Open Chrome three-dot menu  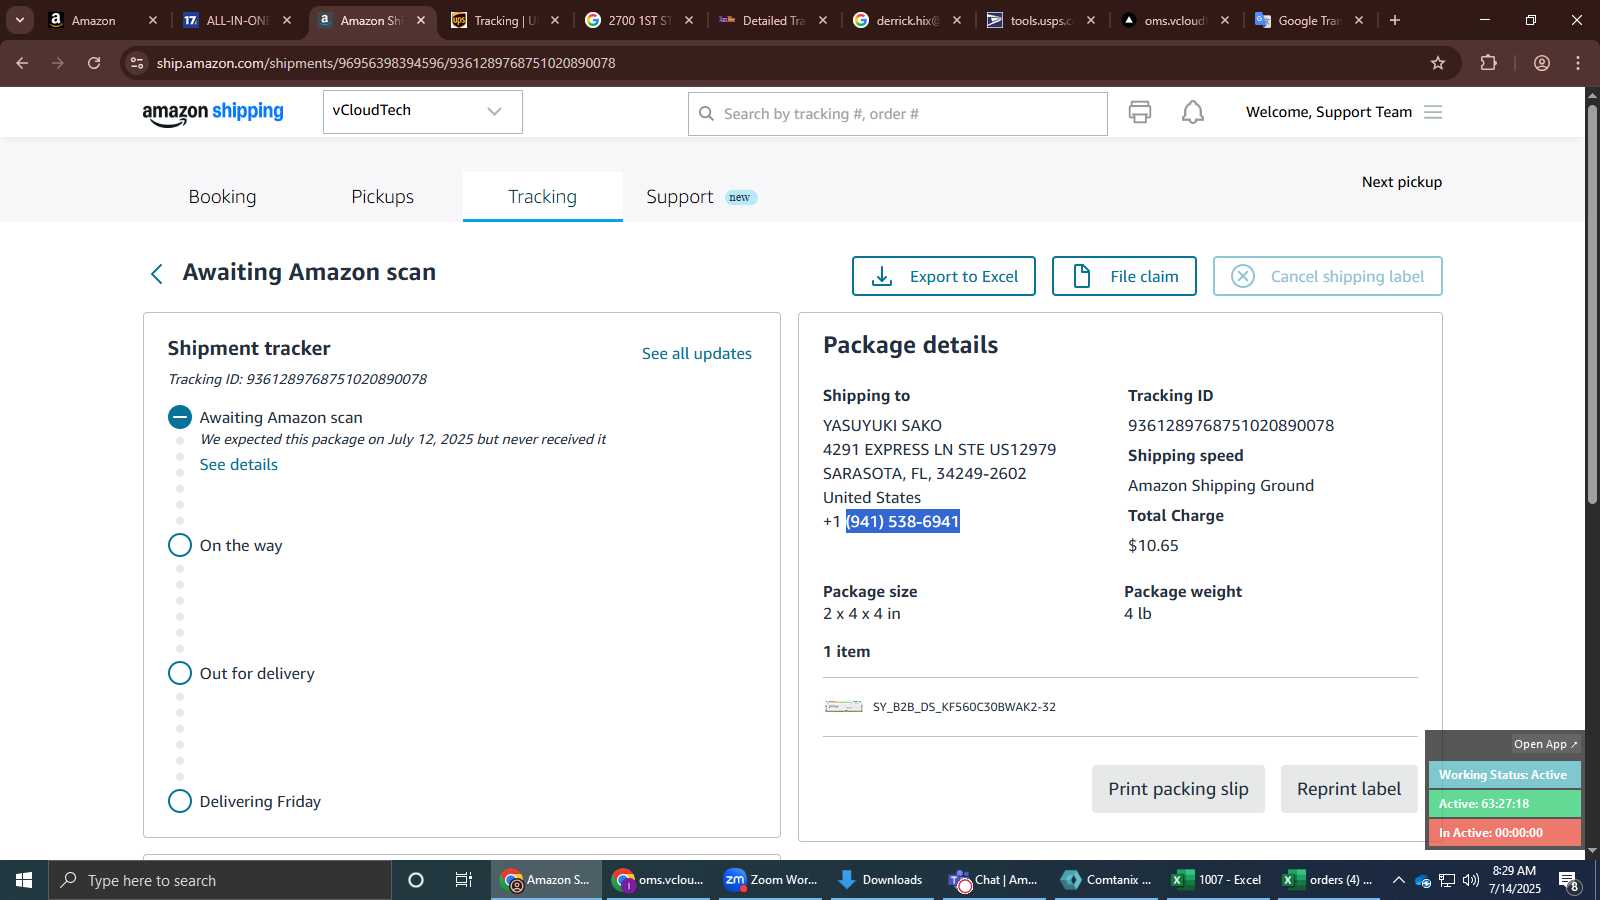coord(1578,63)
